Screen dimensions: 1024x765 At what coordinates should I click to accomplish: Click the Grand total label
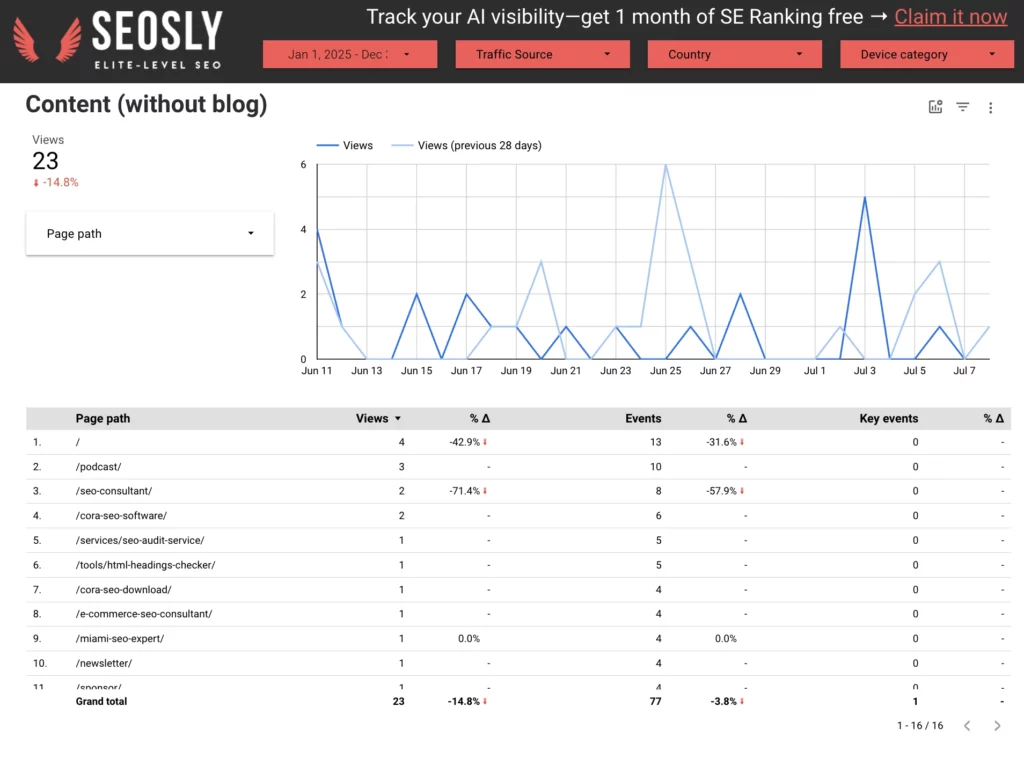[x=101, y=701]
